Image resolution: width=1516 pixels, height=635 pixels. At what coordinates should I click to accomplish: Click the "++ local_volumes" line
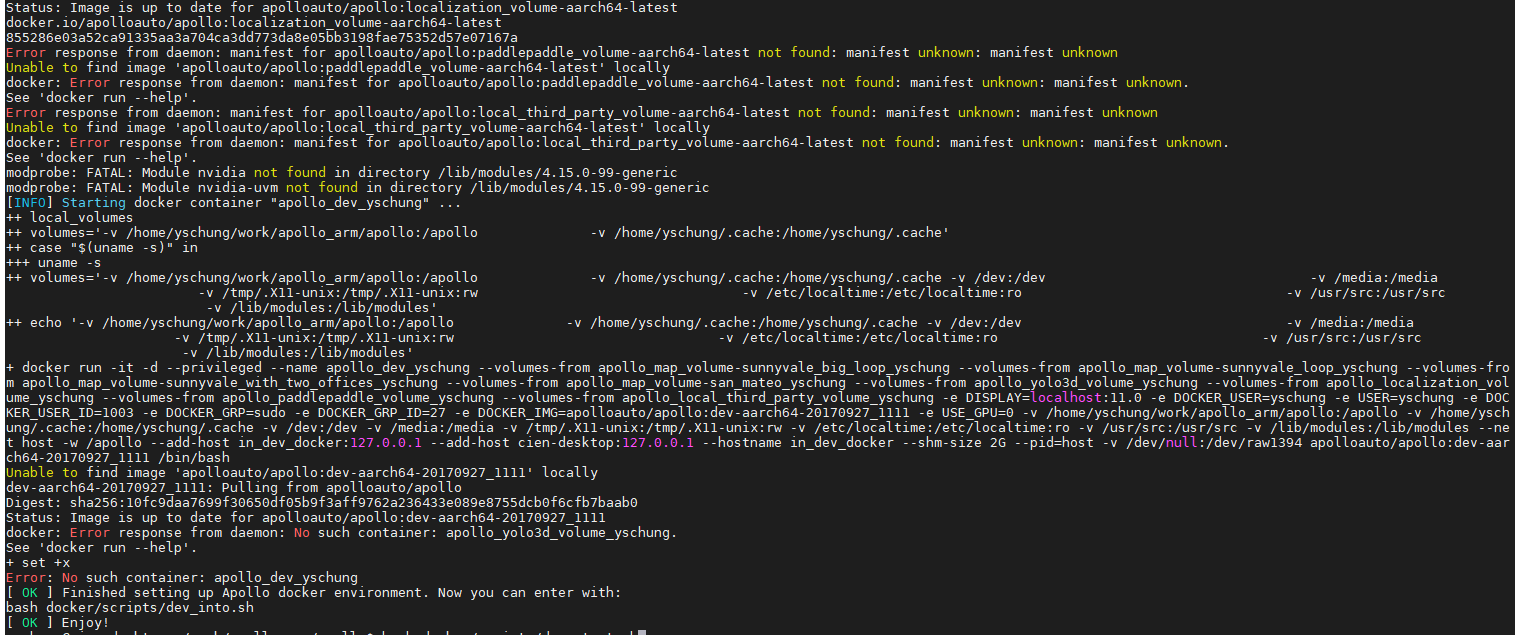click(x=69, y=217)
